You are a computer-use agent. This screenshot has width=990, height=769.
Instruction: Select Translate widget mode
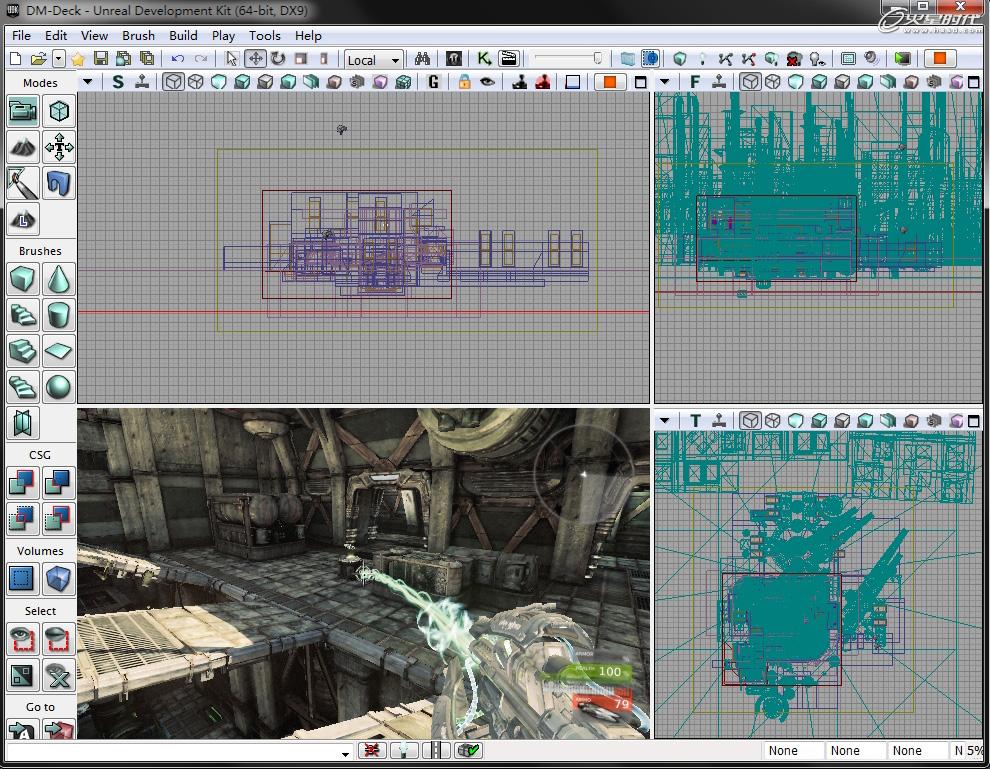click(255, 59)
